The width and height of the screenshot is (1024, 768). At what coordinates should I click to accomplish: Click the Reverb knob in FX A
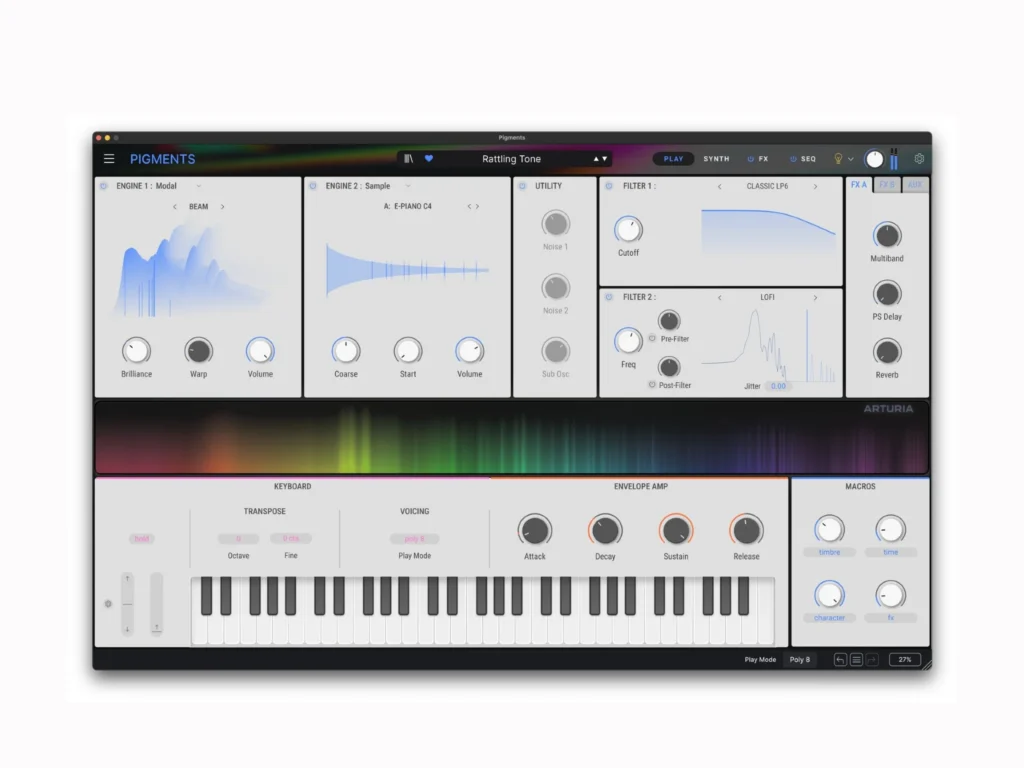pos(887,352)
